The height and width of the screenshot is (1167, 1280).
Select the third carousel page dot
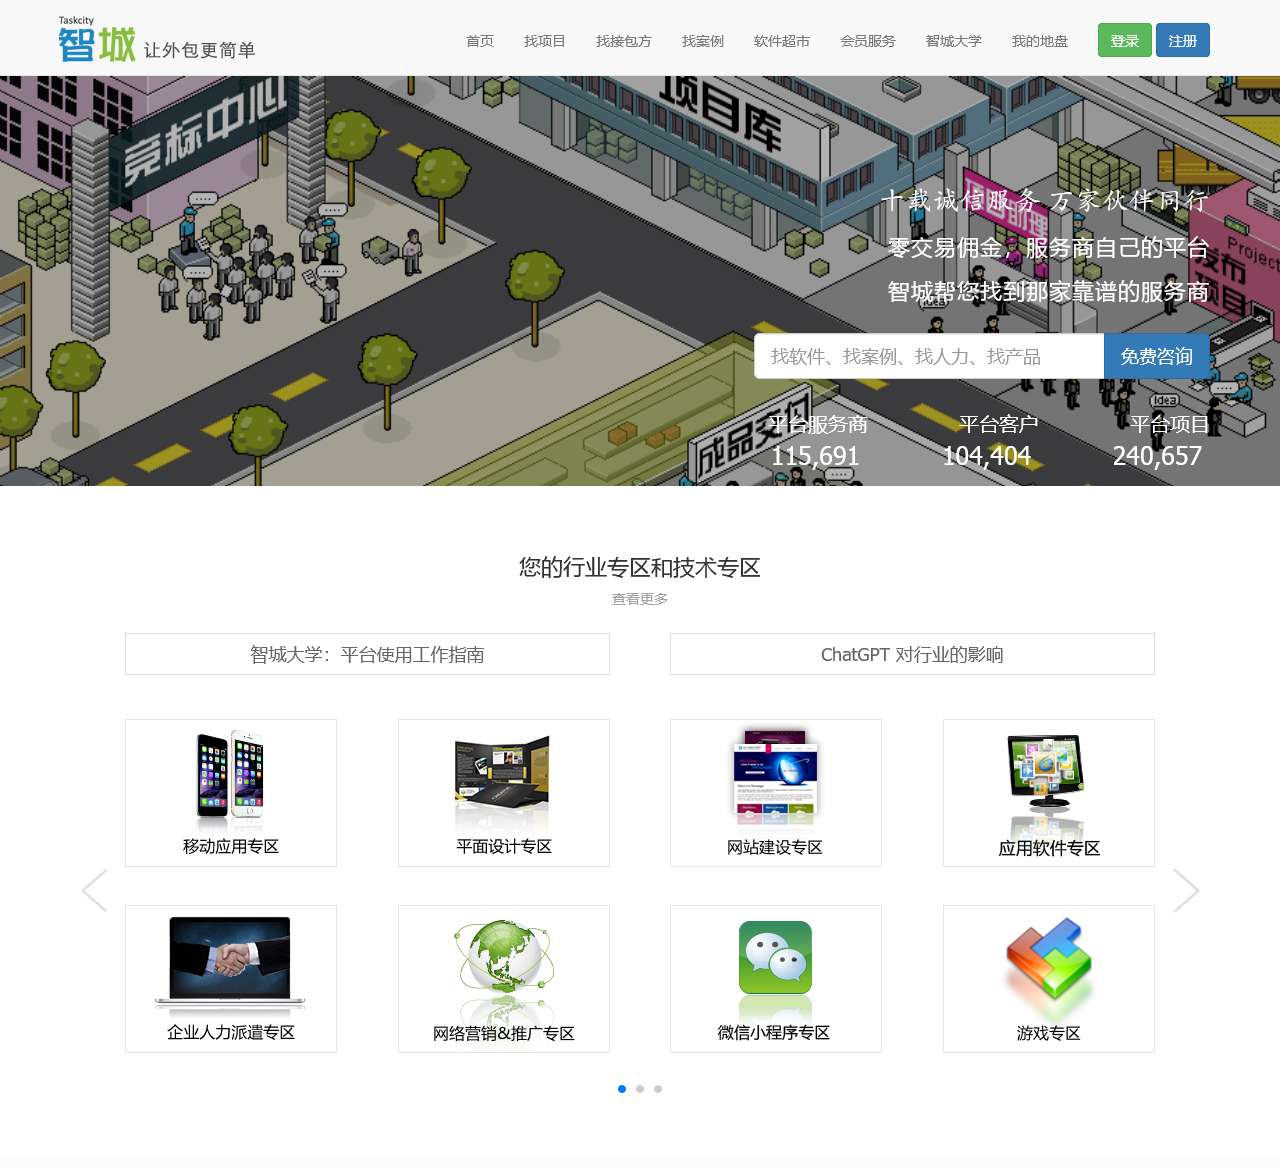pos(658,1089)
